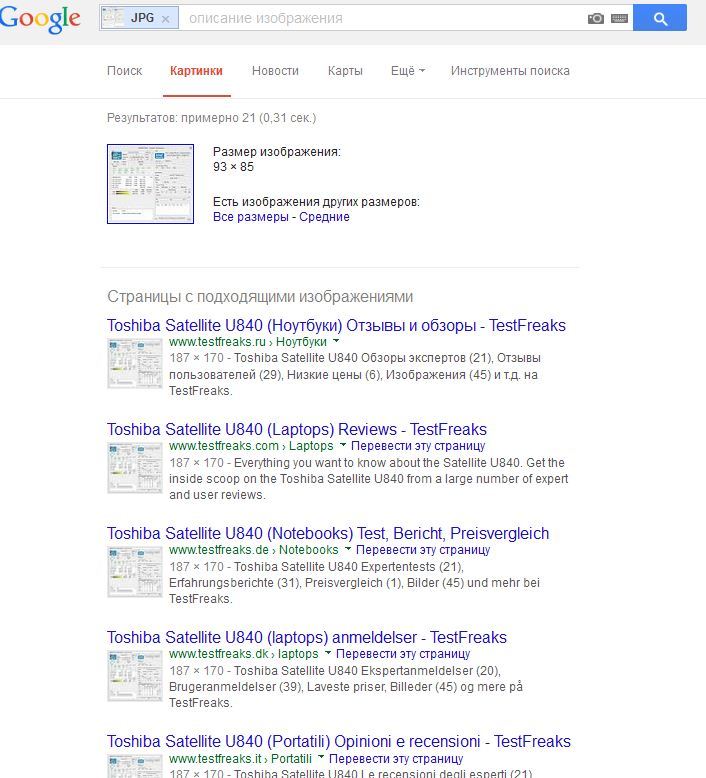Open Toshiba U840 (Portatili) Opinioni result
This screenshot has height=778, width=706.
point(339,742)
